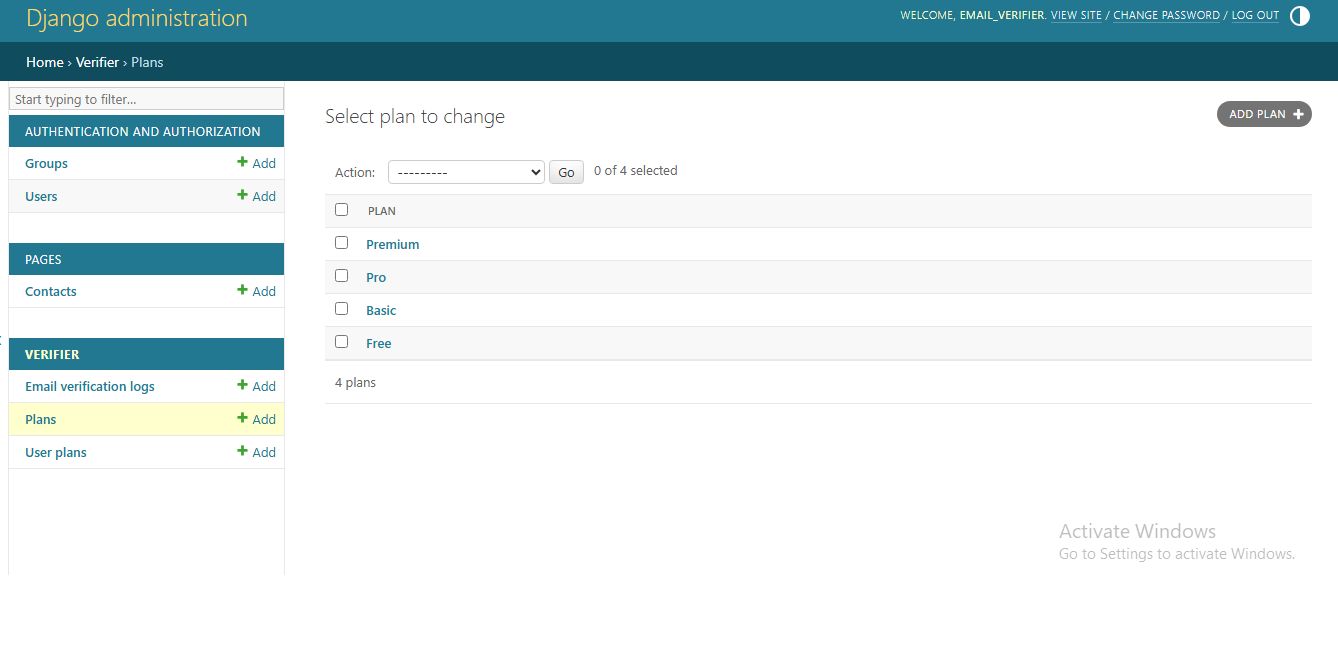The image size is (1338, 661).
Task: Tick the select-all checkbox in PLAN header
Action: pos(341,210)
